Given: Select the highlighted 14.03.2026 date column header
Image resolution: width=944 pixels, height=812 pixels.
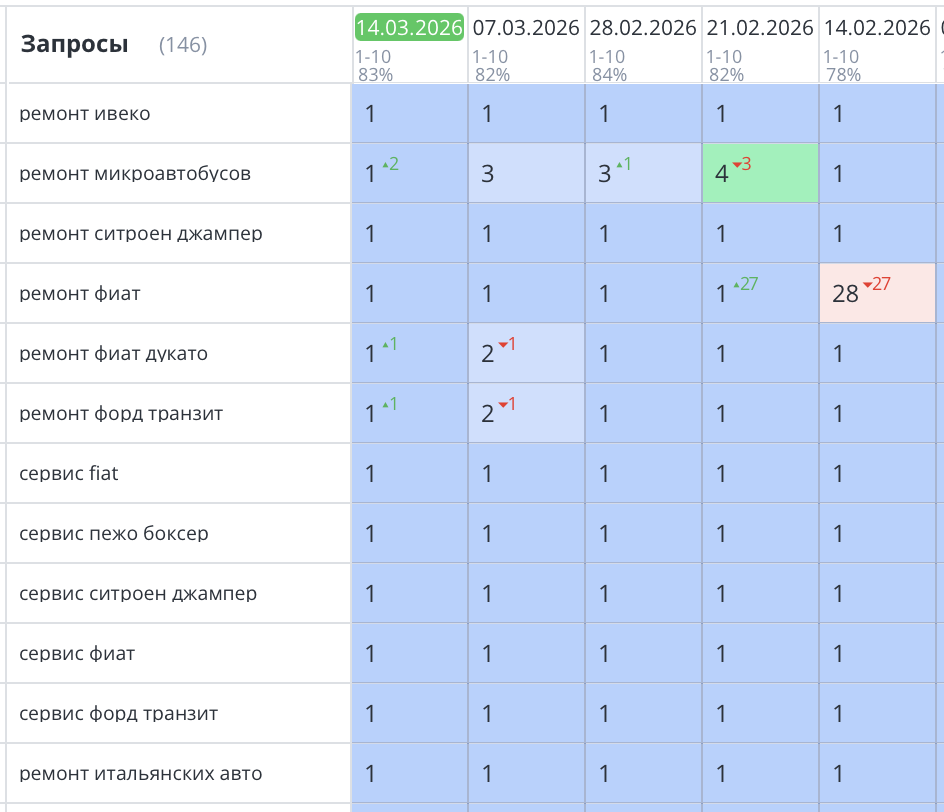Looking at the screenshot, I should (x=409, y=28).
